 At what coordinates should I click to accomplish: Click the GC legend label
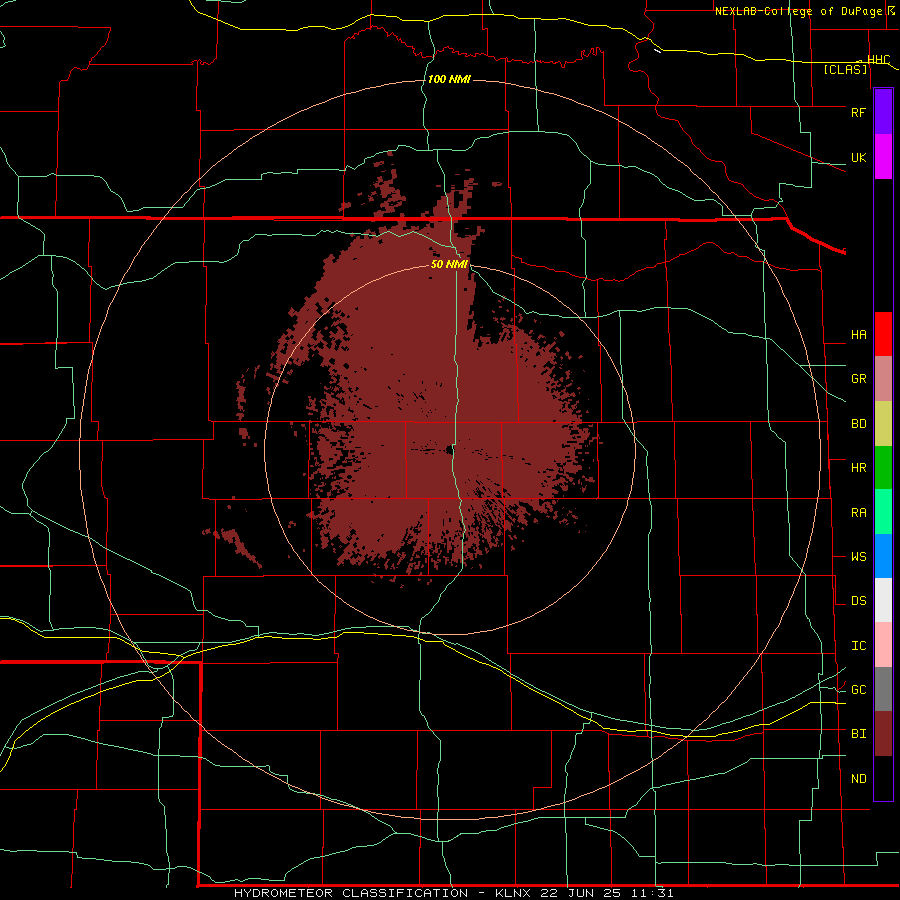coord(858,689)
